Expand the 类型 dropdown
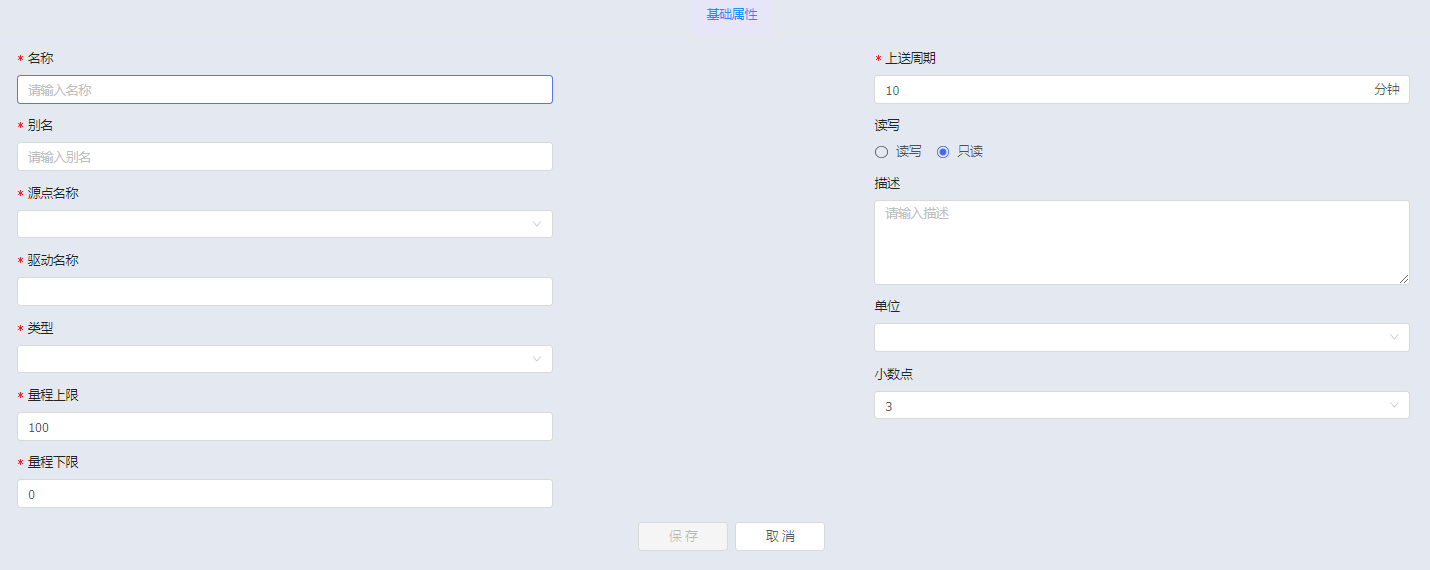Image resolution: width=1430 pixels, height=570 pixels. (x=284, y=359)
